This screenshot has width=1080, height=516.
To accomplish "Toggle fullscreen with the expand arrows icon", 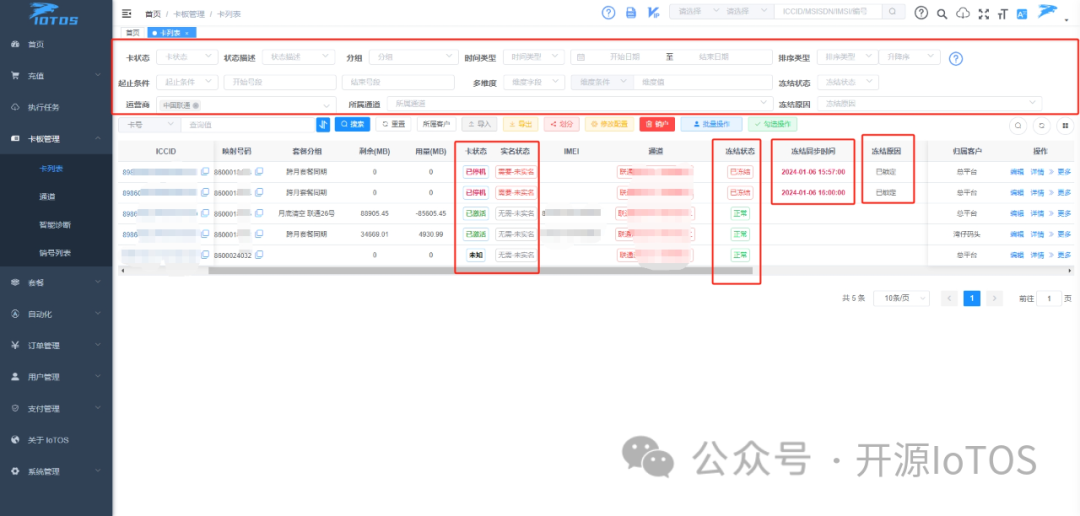I will click(x=984, y=13).
